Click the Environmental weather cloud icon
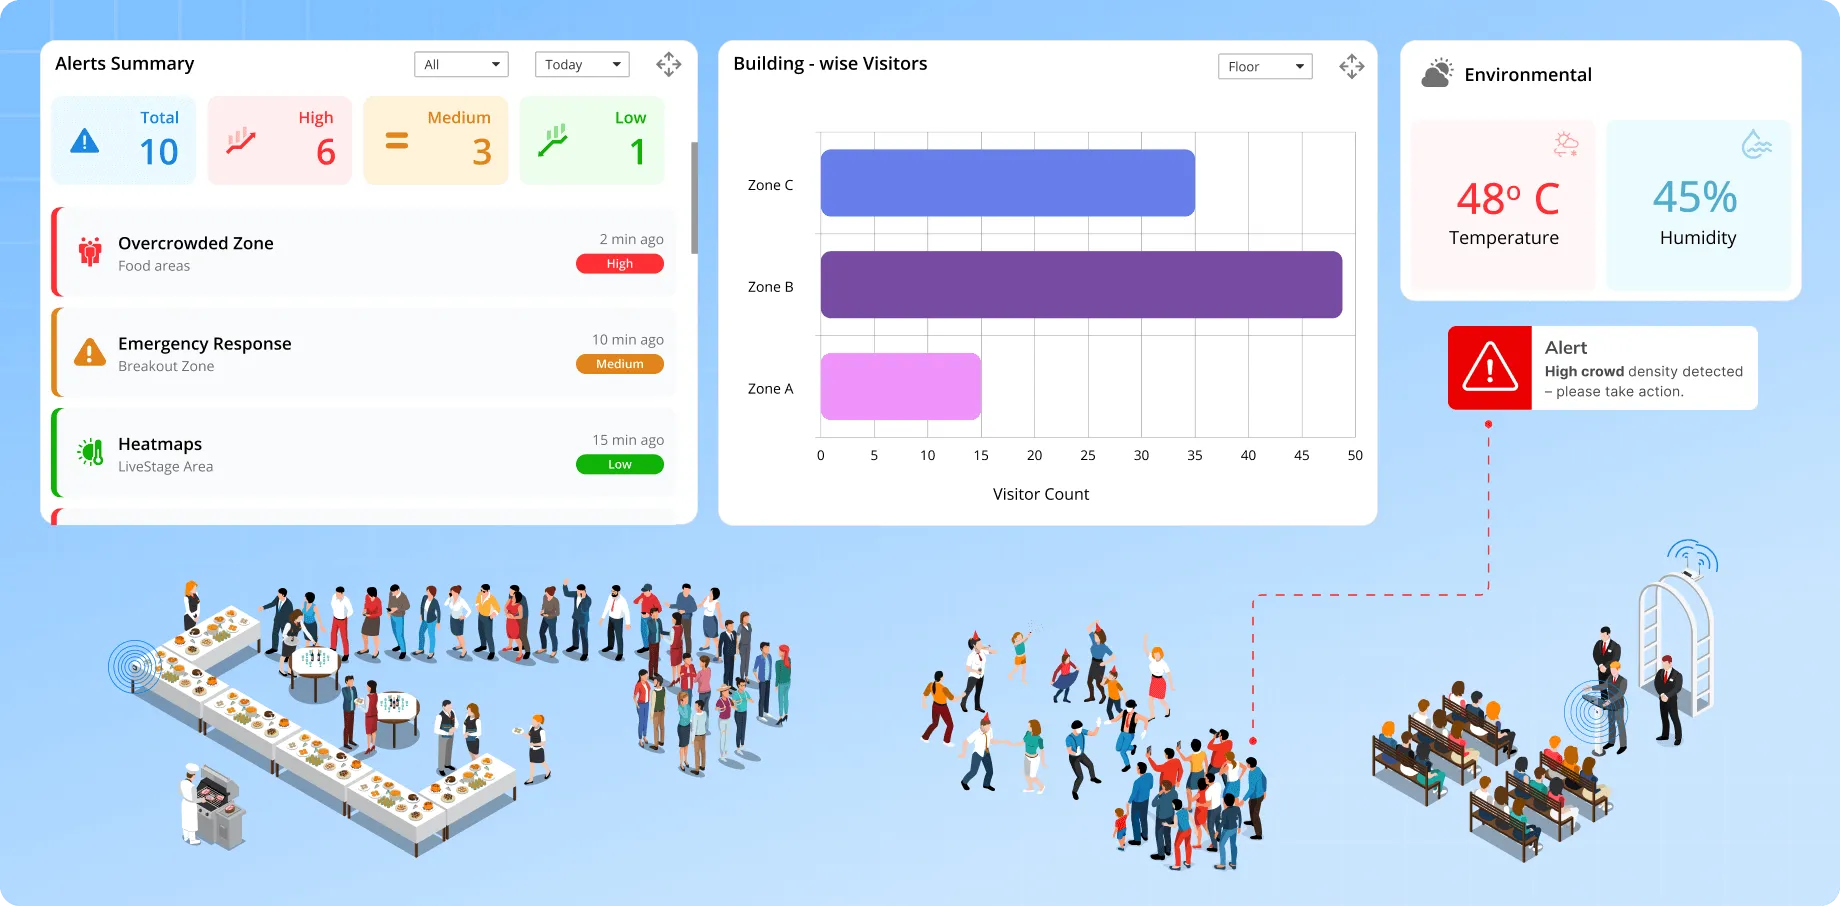The image size is (1840, 906). click(x=1437, y=73)
